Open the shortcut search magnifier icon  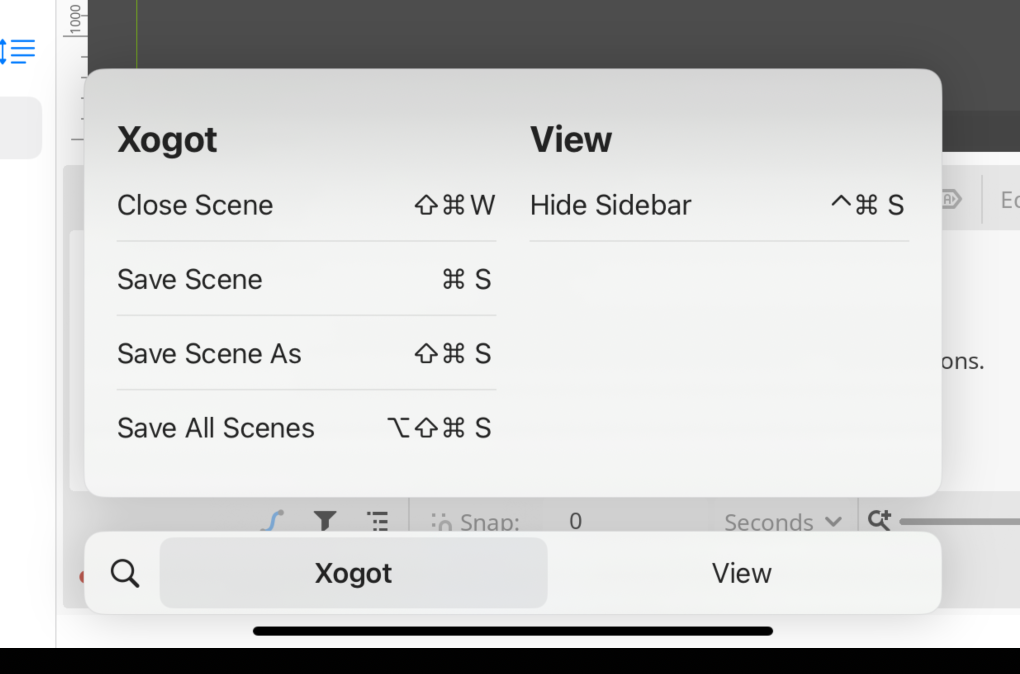coord(125,573)
